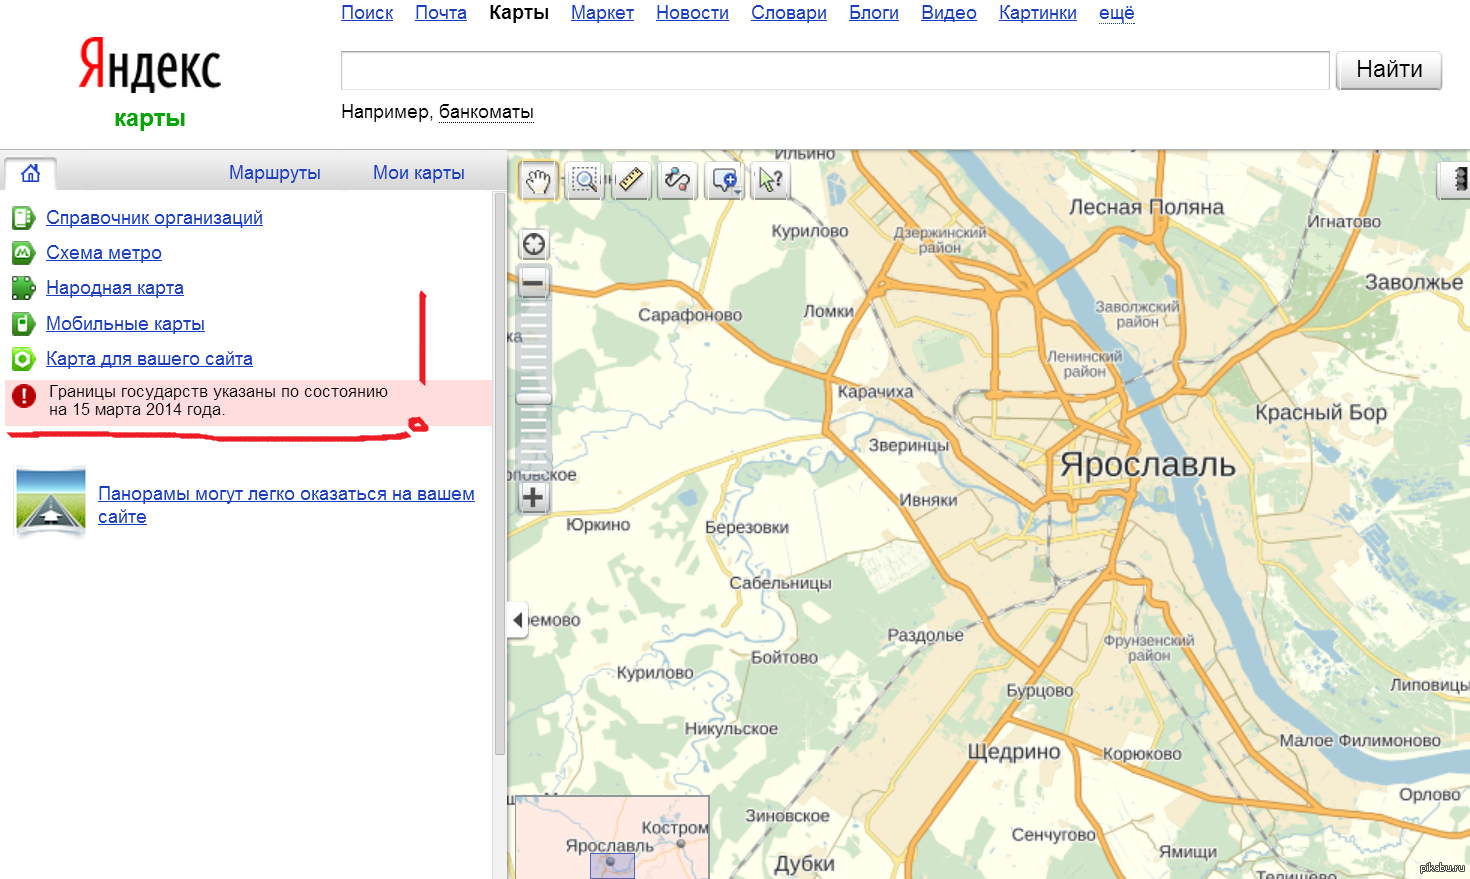Zoom out with the minus button

pyautogui.click(x=534, y=282)
